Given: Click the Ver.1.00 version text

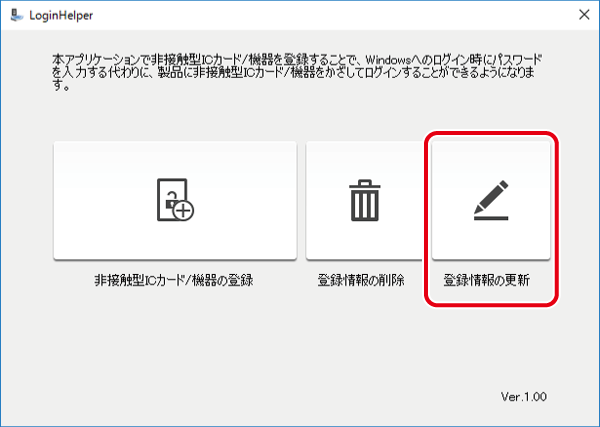Looking at the screenshot, I should coord(524,397).
